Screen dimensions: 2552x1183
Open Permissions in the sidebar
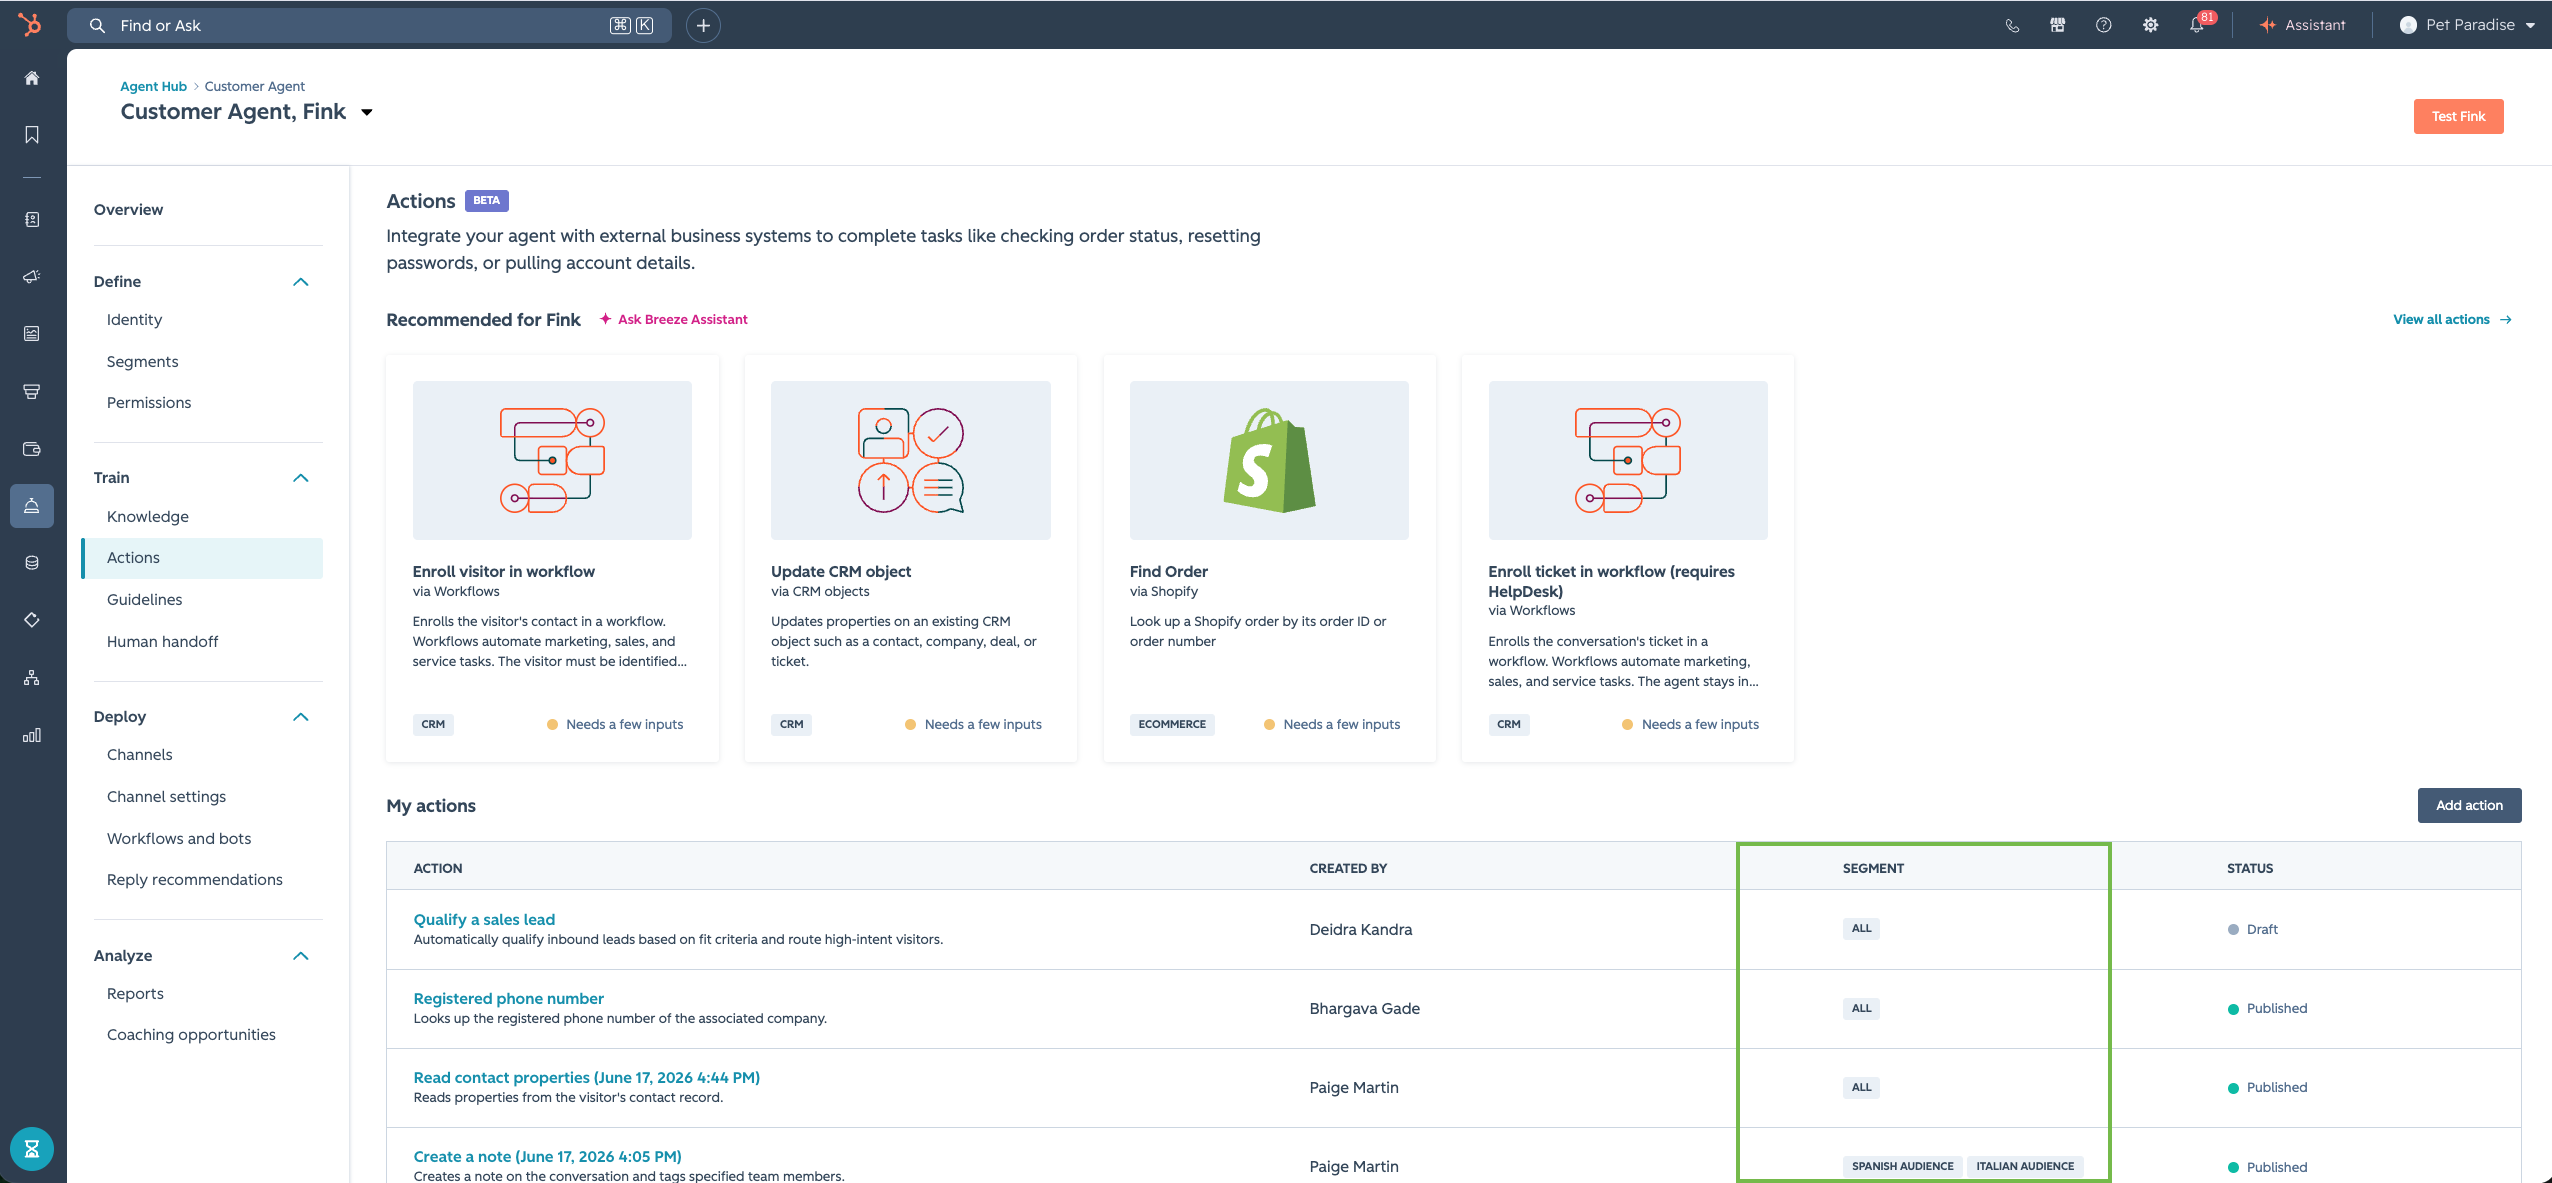(x=149, y=403)
